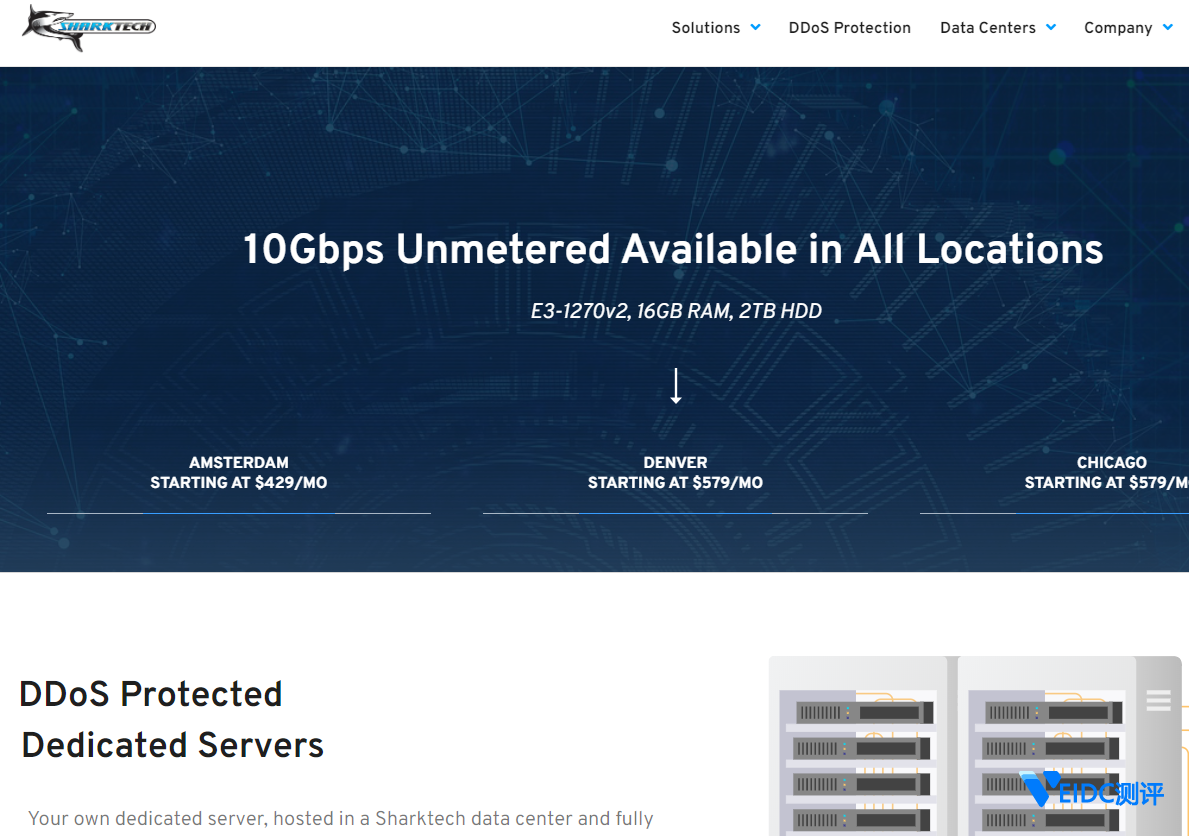The width and height of the screenshot is (1189, 836).
Task: Click the 10Gbps Unmetered hero heading
Action: tap(673, 249)
